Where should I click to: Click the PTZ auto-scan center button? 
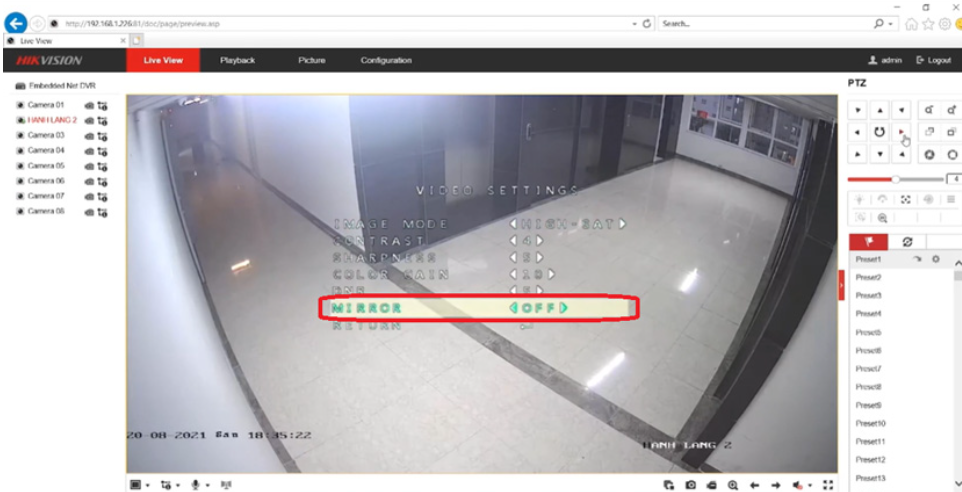pos(879,132)
